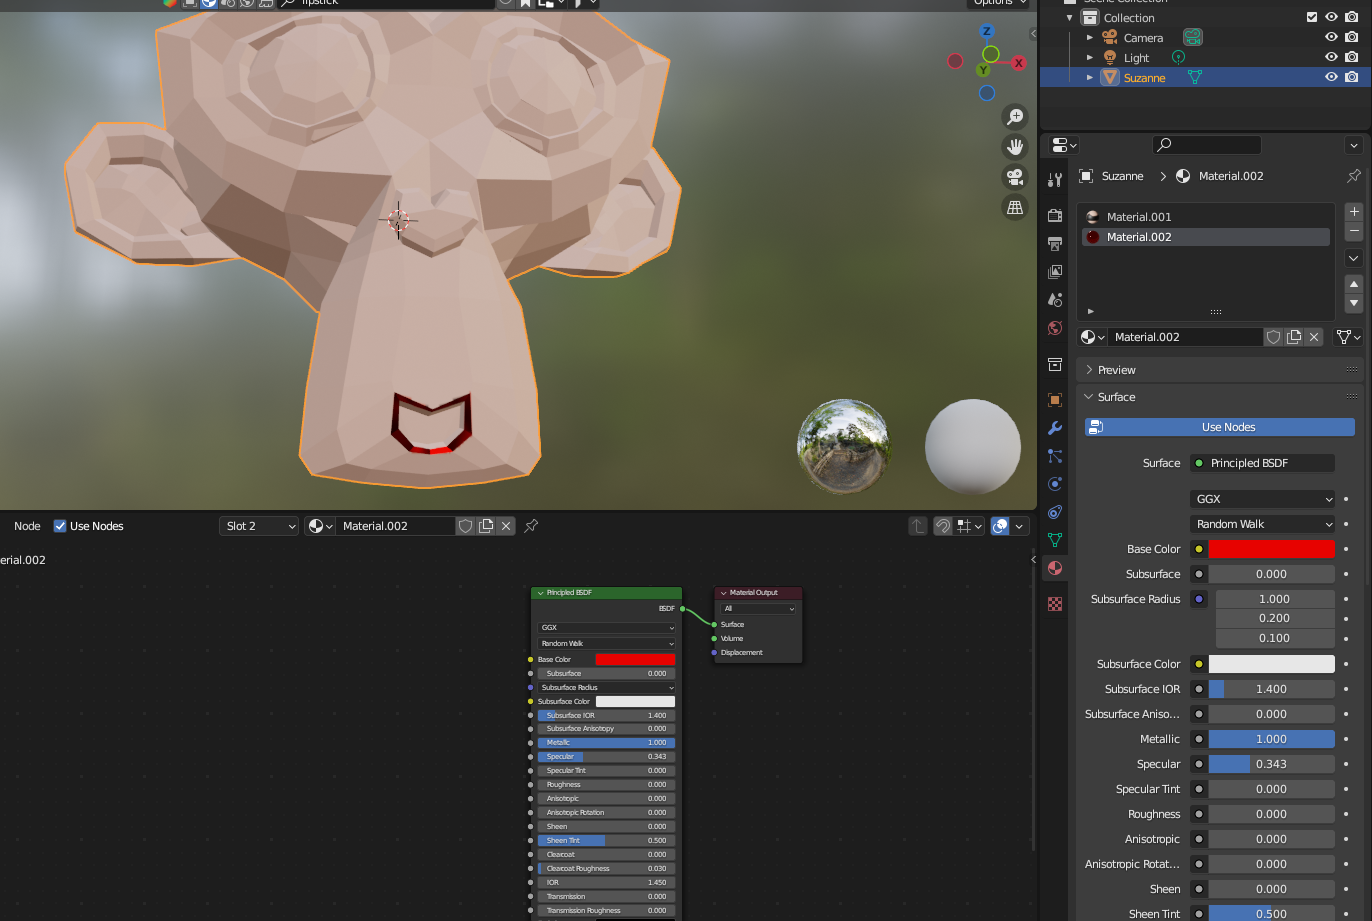Open the World properties tab
Viewport: 1372px width, 921px height.
click(x=1054, y=327)
